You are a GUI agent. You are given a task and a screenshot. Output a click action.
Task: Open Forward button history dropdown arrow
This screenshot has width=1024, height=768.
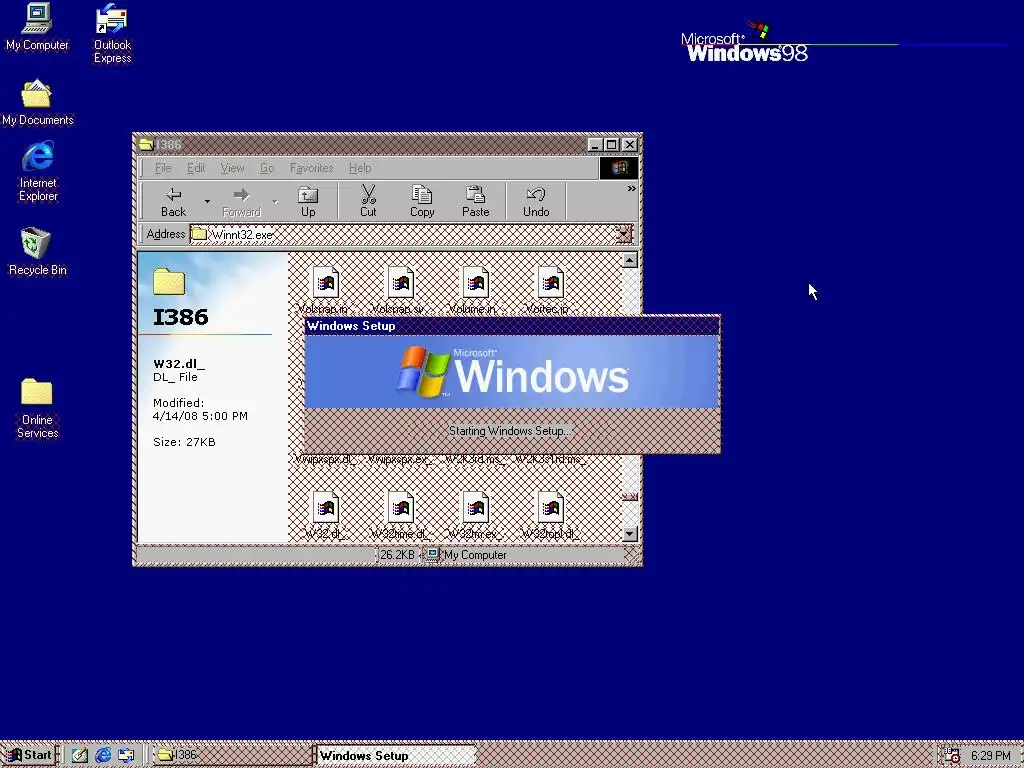[x=275, y=202]
